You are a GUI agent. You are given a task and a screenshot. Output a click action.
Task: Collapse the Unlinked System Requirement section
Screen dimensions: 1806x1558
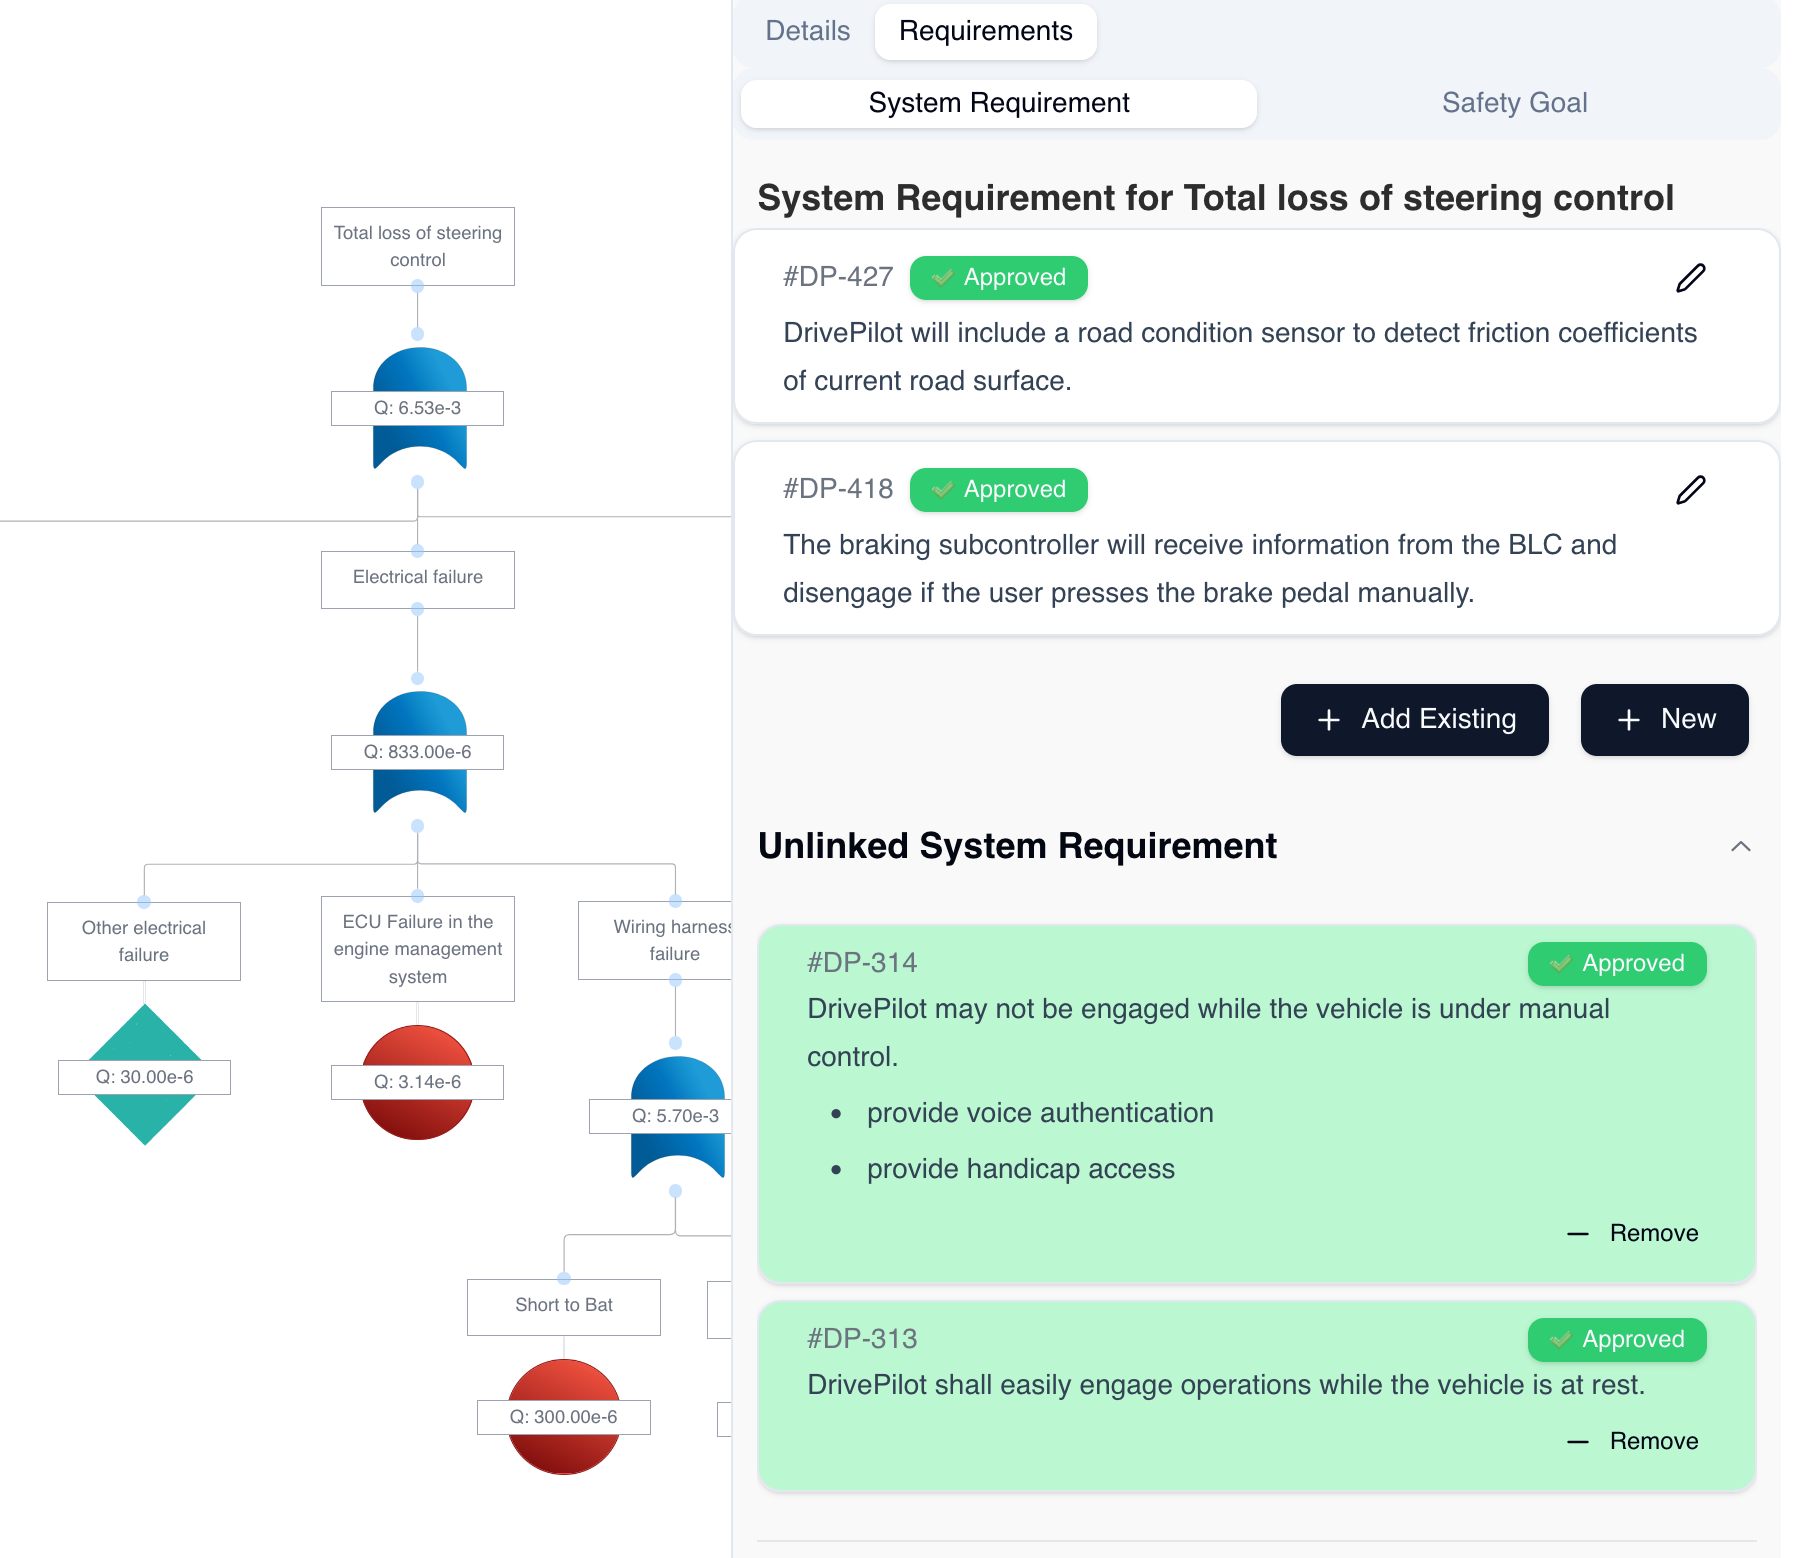click(x=1740, y=847)
